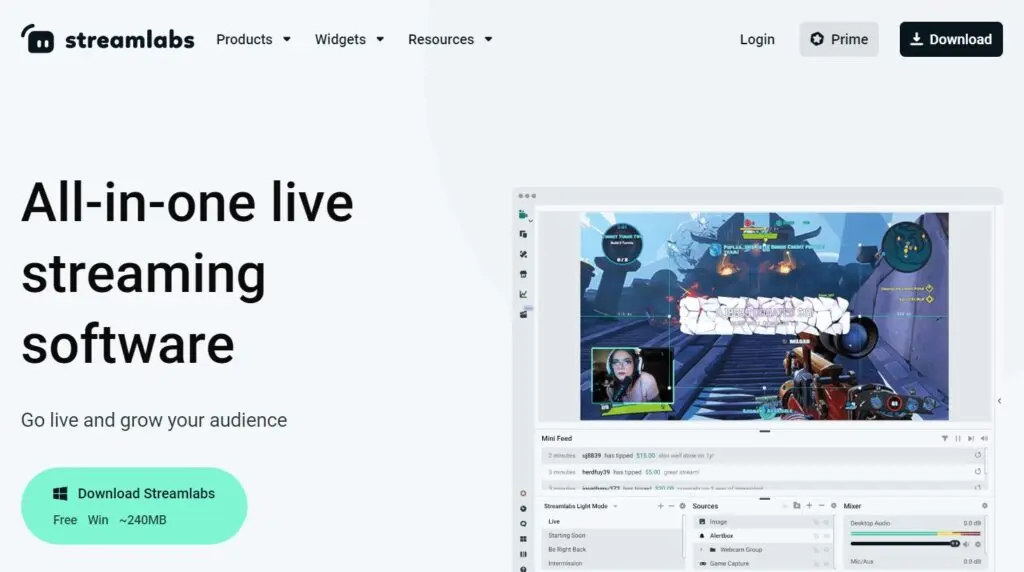
Task: Open the Themes icon below Editor in sidebar
Action: click(x=523, y=234)
